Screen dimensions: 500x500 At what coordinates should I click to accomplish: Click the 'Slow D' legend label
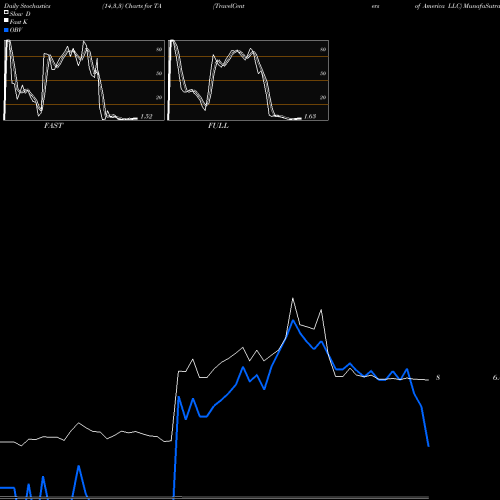(20, 14)
